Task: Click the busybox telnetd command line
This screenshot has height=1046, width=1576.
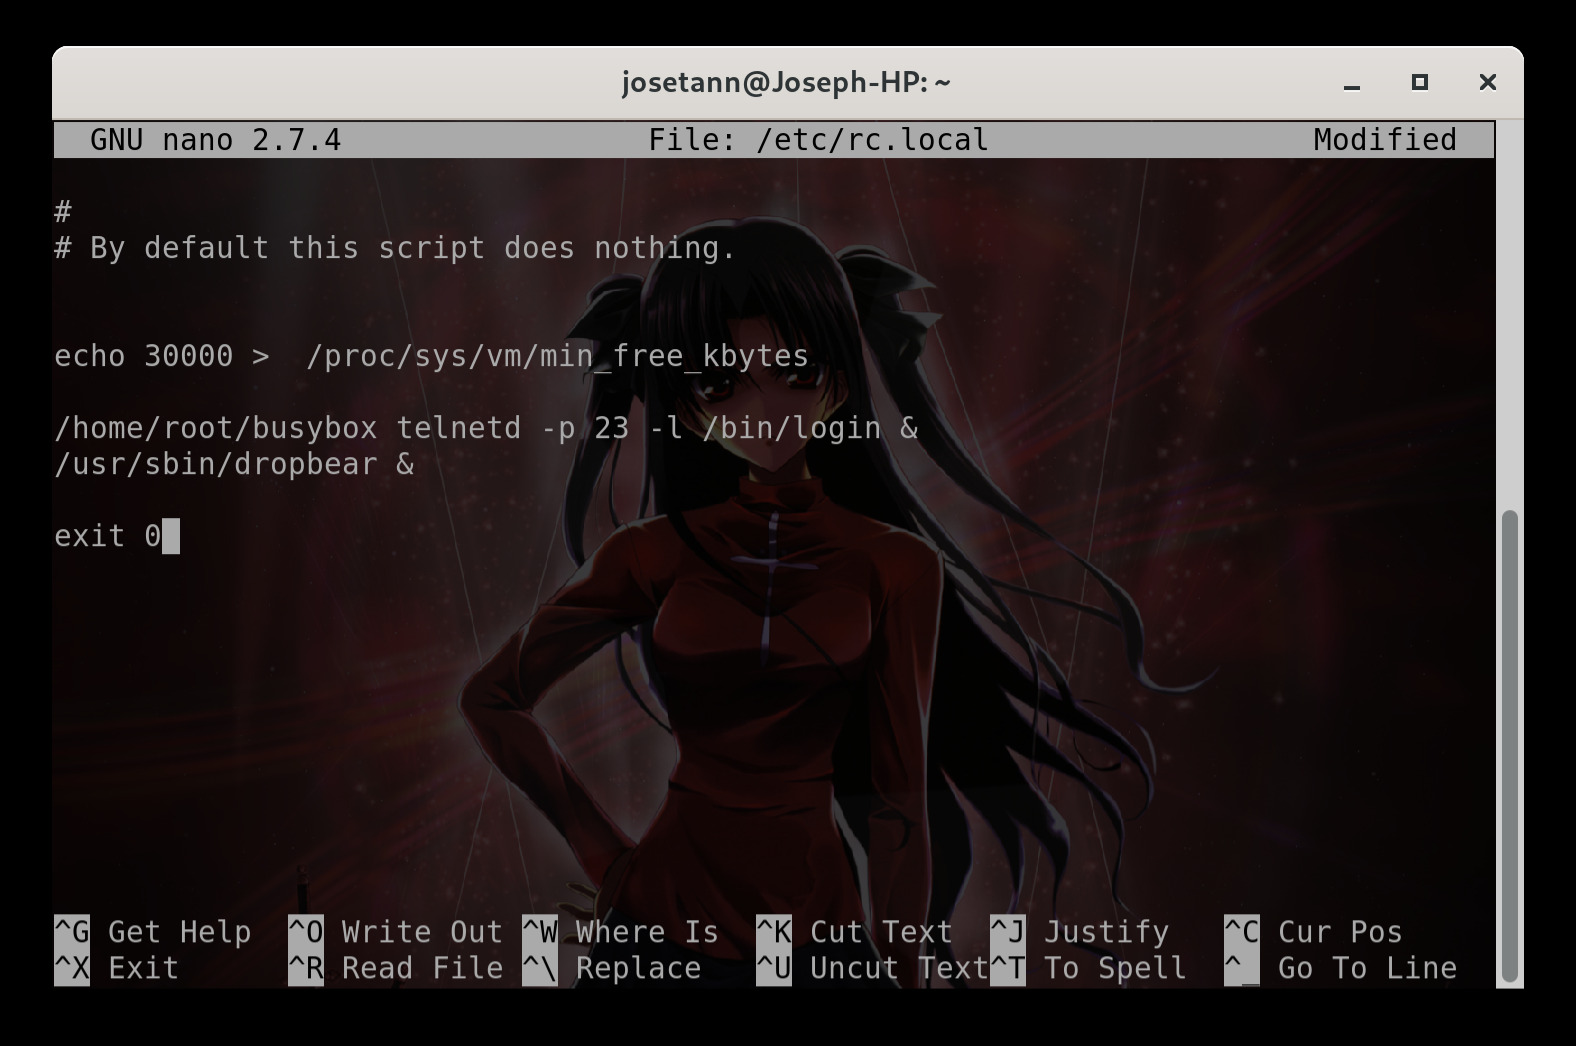Action: (x=486, y=428)
